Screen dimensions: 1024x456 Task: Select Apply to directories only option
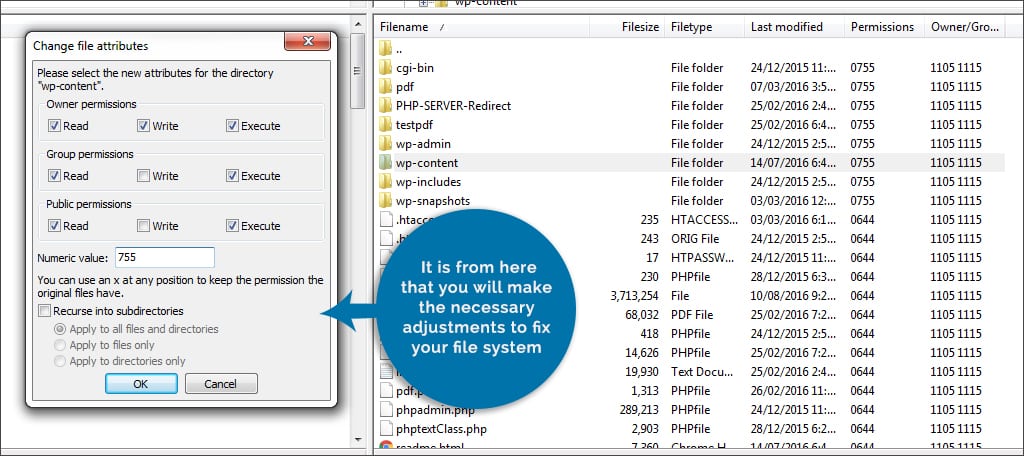[x=60, y=361]
